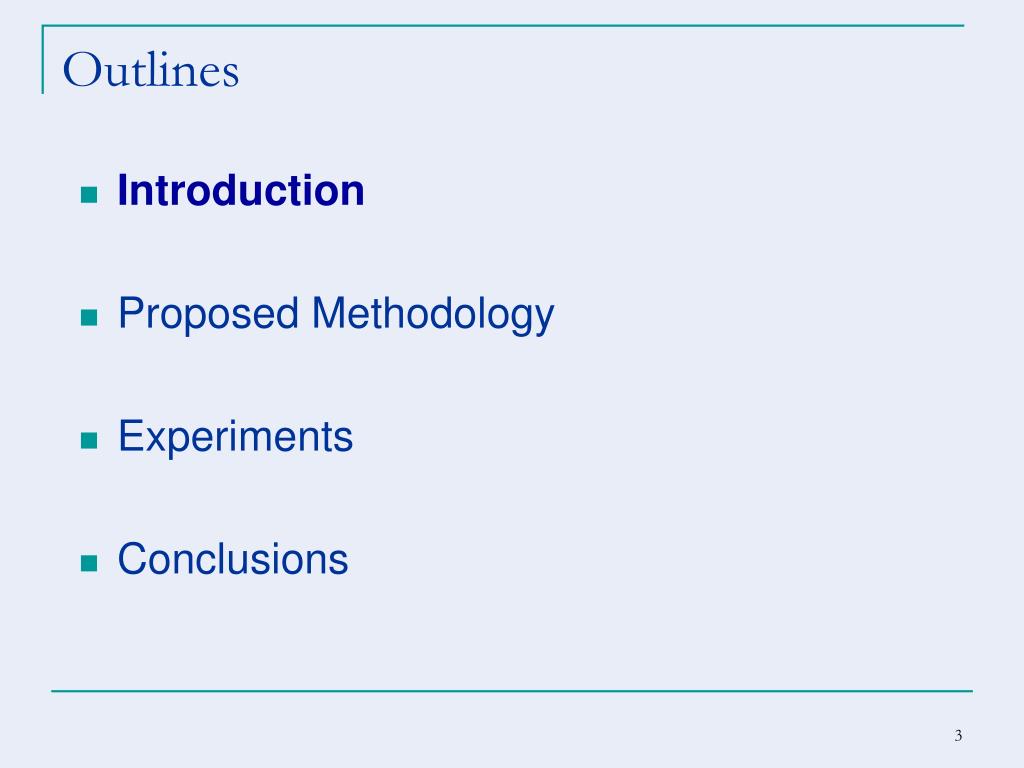Click the word Methodology
The height and width of the screenshot is (768, 1024).
433,315
